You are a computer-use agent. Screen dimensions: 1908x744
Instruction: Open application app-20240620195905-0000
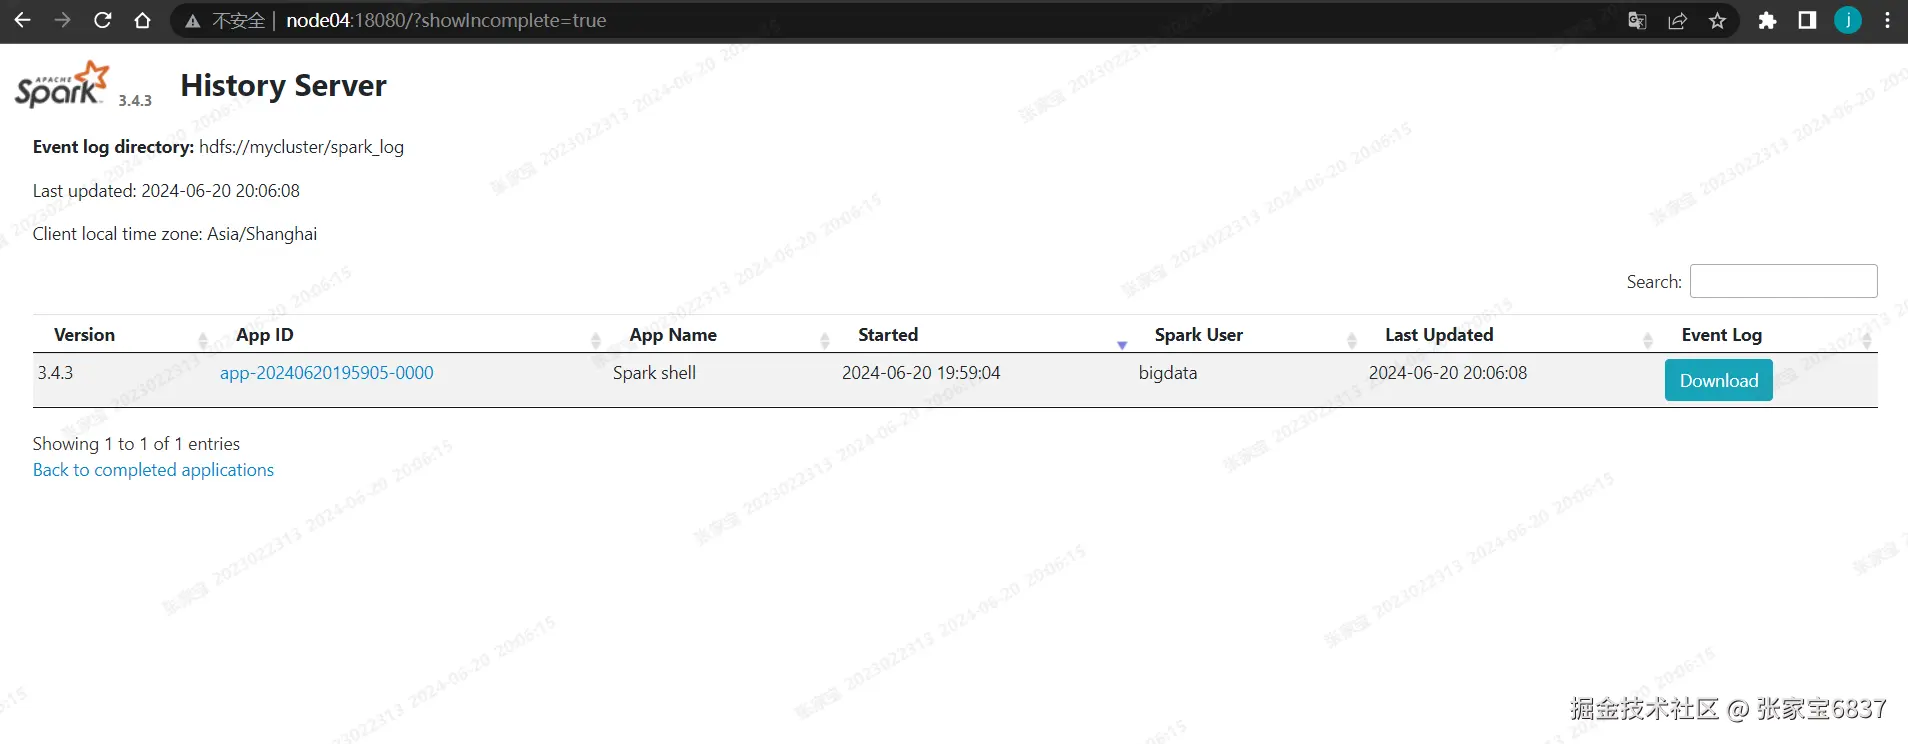point(327,373)
